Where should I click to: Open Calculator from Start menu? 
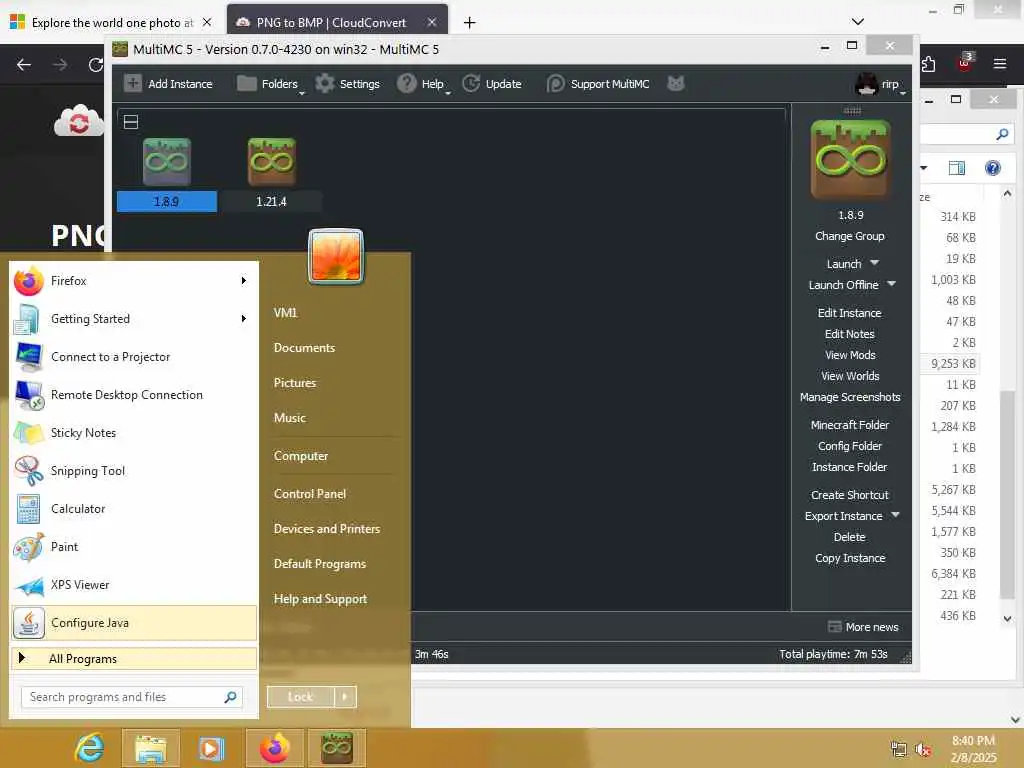click(133, 509)
